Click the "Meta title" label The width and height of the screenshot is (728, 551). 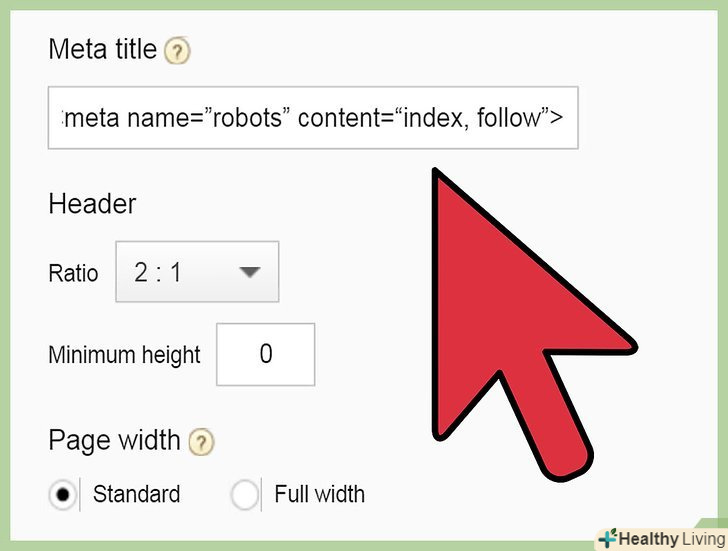click(102, 50)
